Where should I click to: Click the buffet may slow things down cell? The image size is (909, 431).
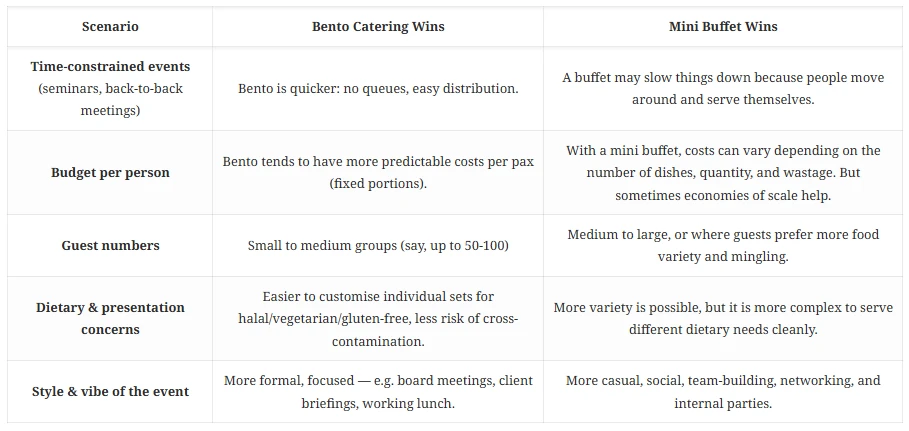click(722, 88)
